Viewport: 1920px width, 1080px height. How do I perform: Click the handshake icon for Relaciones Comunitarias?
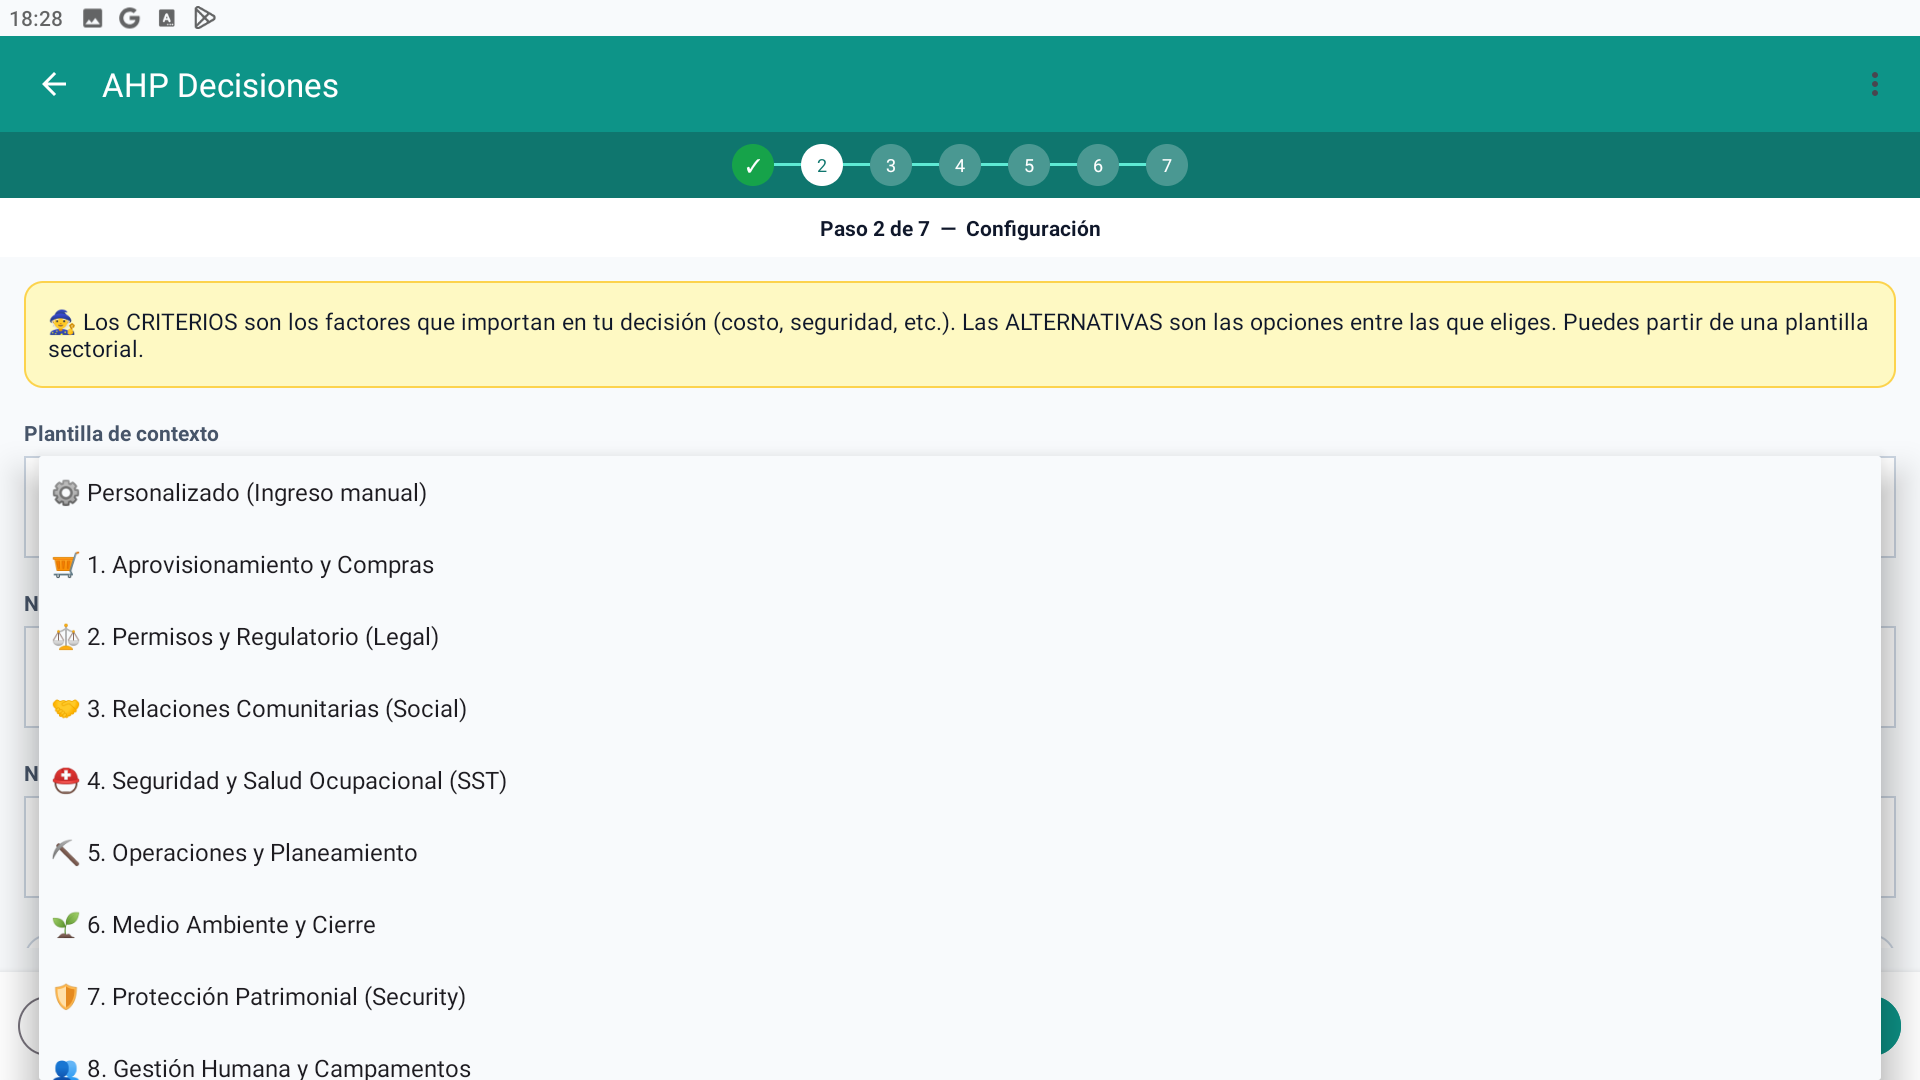[66, 709]
